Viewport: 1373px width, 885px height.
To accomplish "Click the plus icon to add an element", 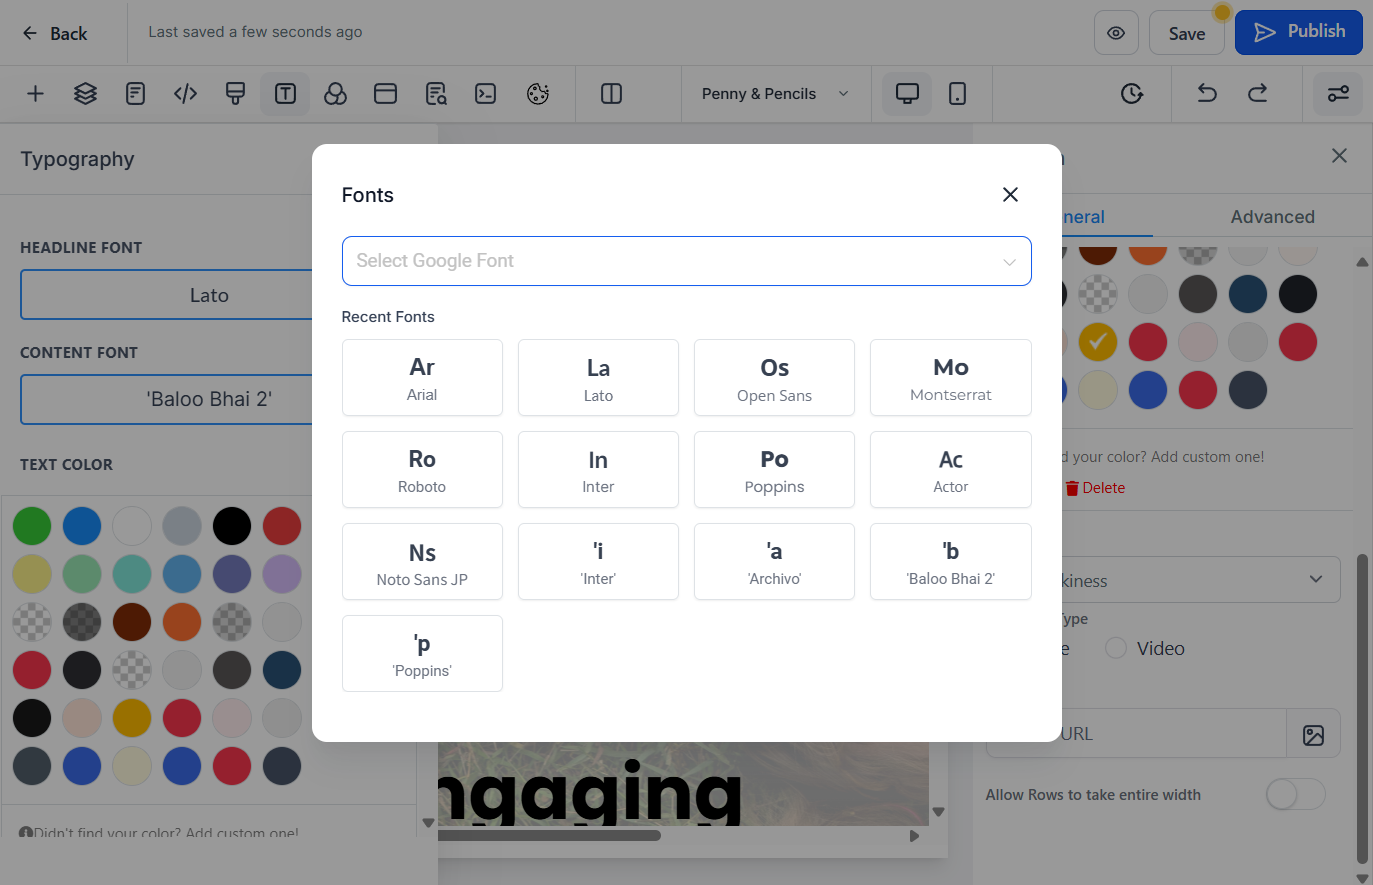I will click(35, 94).
